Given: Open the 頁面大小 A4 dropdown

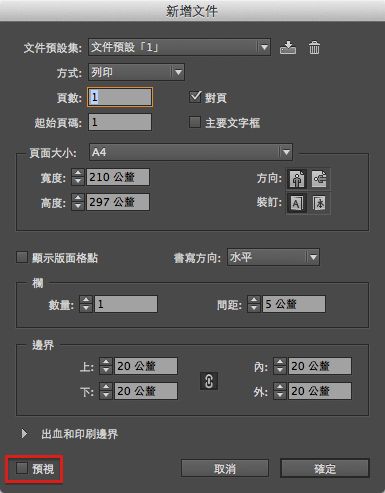Looking at the screenshot, I should 191,152.
